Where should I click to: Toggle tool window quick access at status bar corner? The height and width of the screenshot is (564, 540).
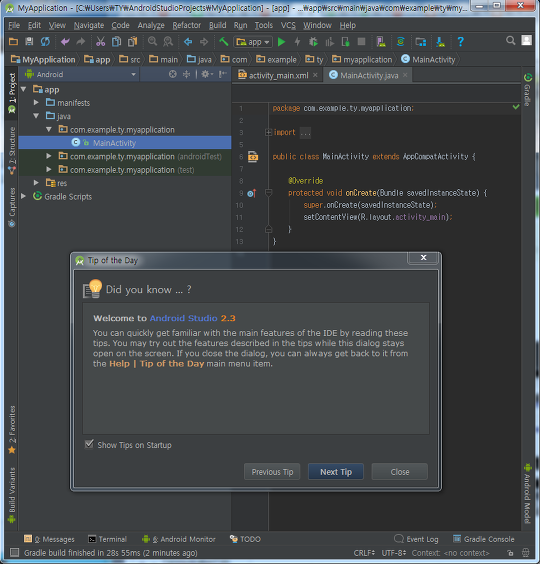click(14, 552)
